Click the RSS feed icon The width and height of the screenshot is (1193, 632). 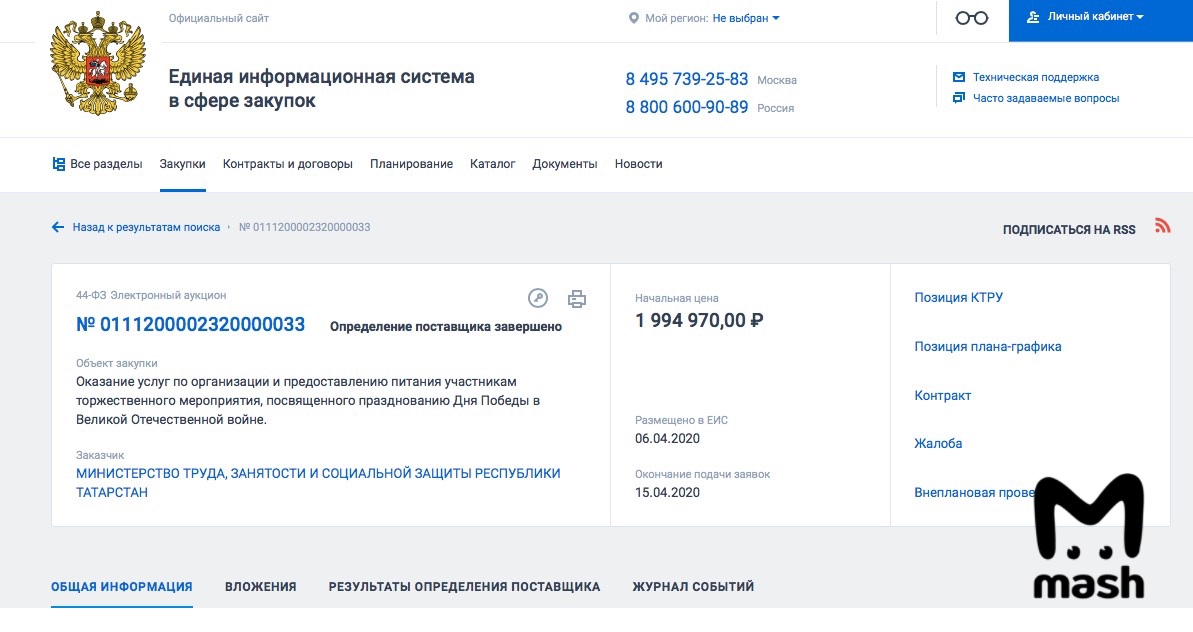pos(1162,226)
